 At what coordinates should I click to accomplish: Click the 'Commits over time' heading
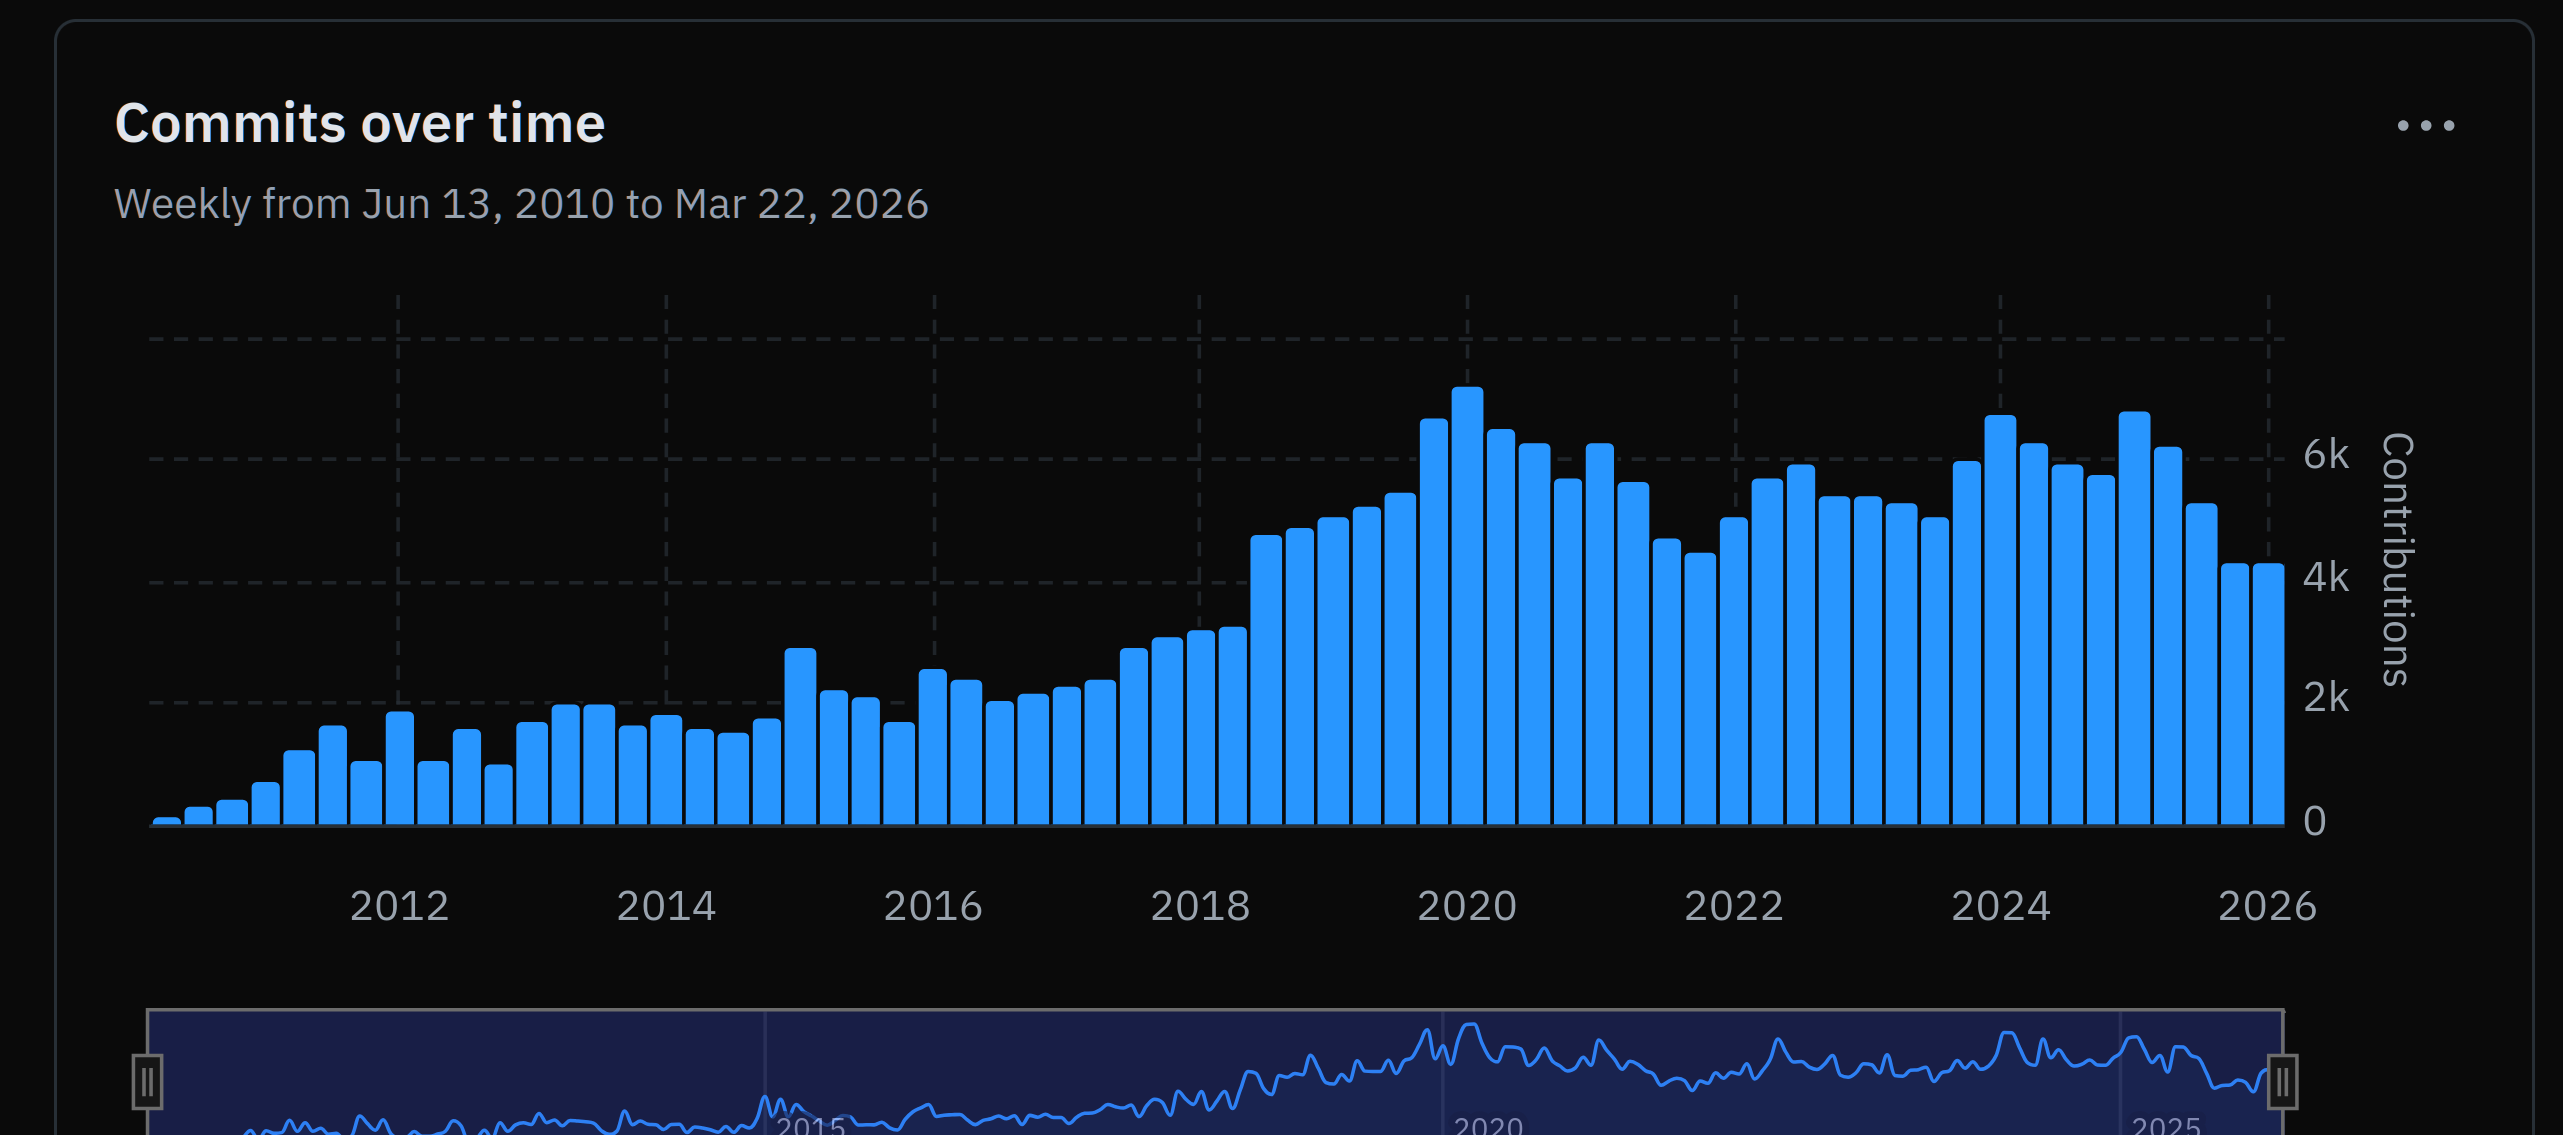point(360,124)
